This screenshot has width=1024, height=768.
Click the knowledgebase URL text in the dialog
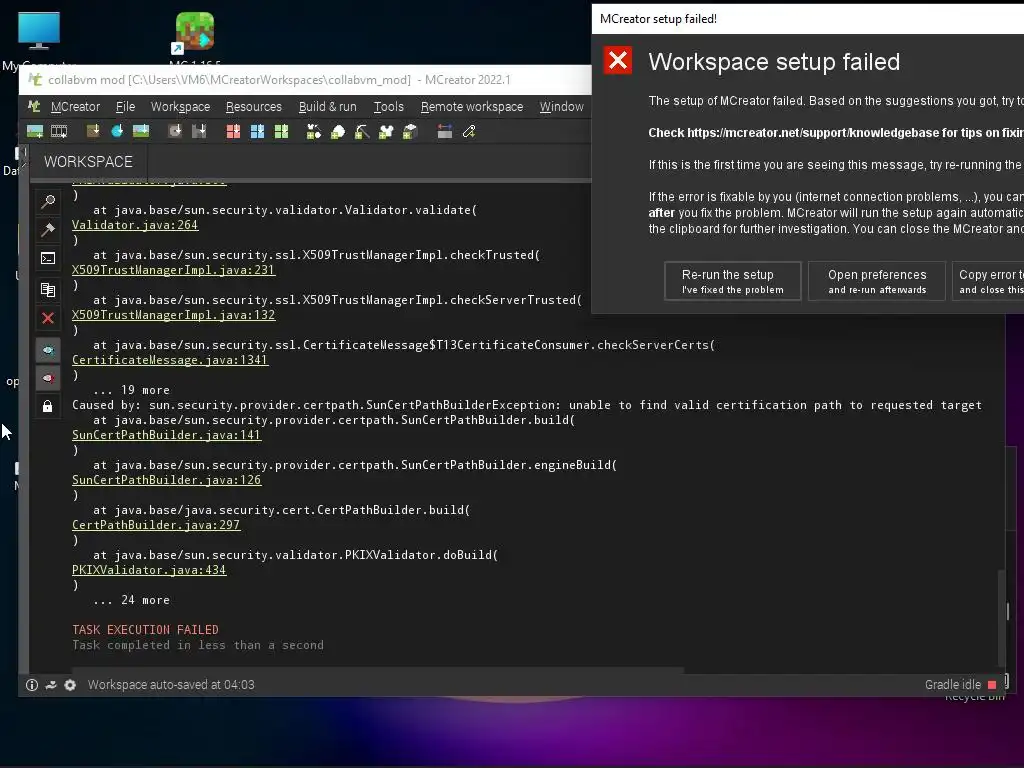click(x=812, y=133)
